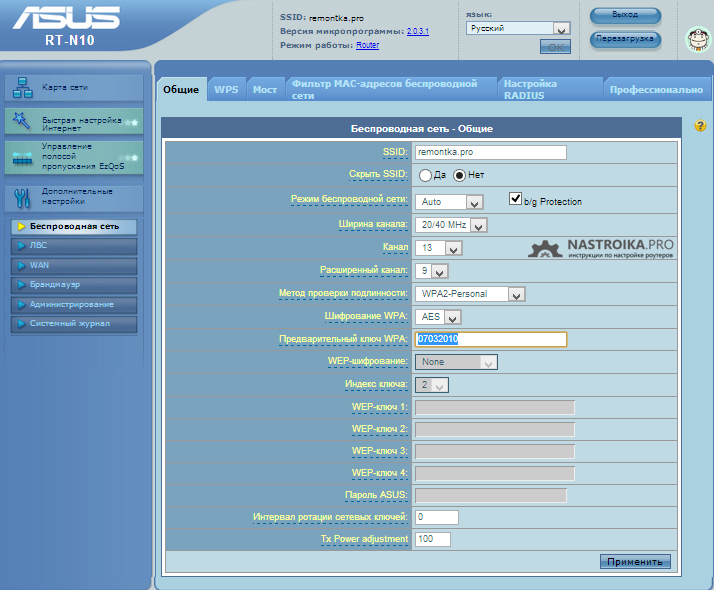
Task: Click the Tx Power adjustment field
Action: tap(433, 539)
